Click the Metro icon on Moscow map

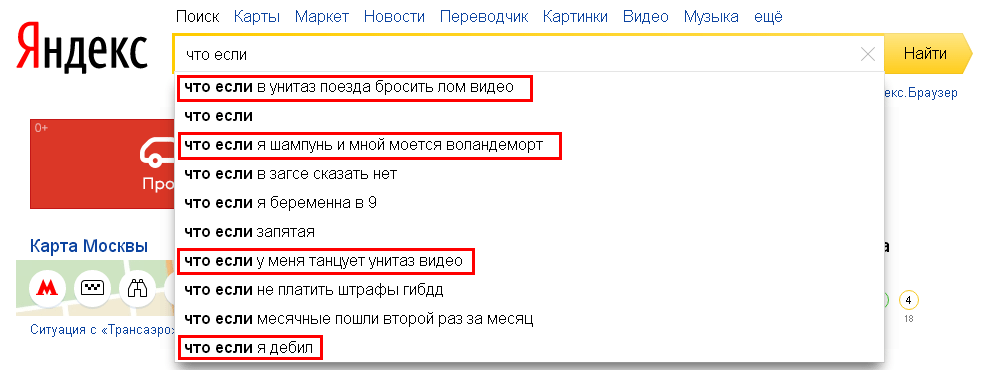[46, 288]
